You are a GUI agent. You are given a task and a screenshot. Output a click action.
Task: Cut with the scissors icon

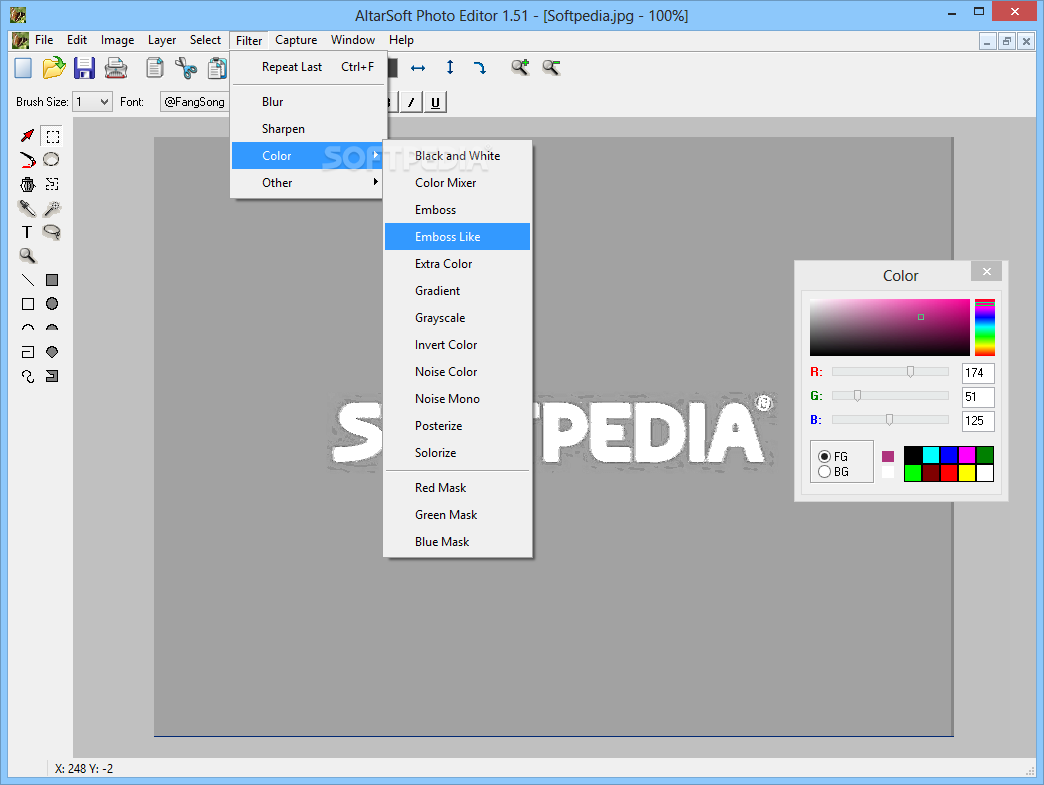tap(186, 68)
